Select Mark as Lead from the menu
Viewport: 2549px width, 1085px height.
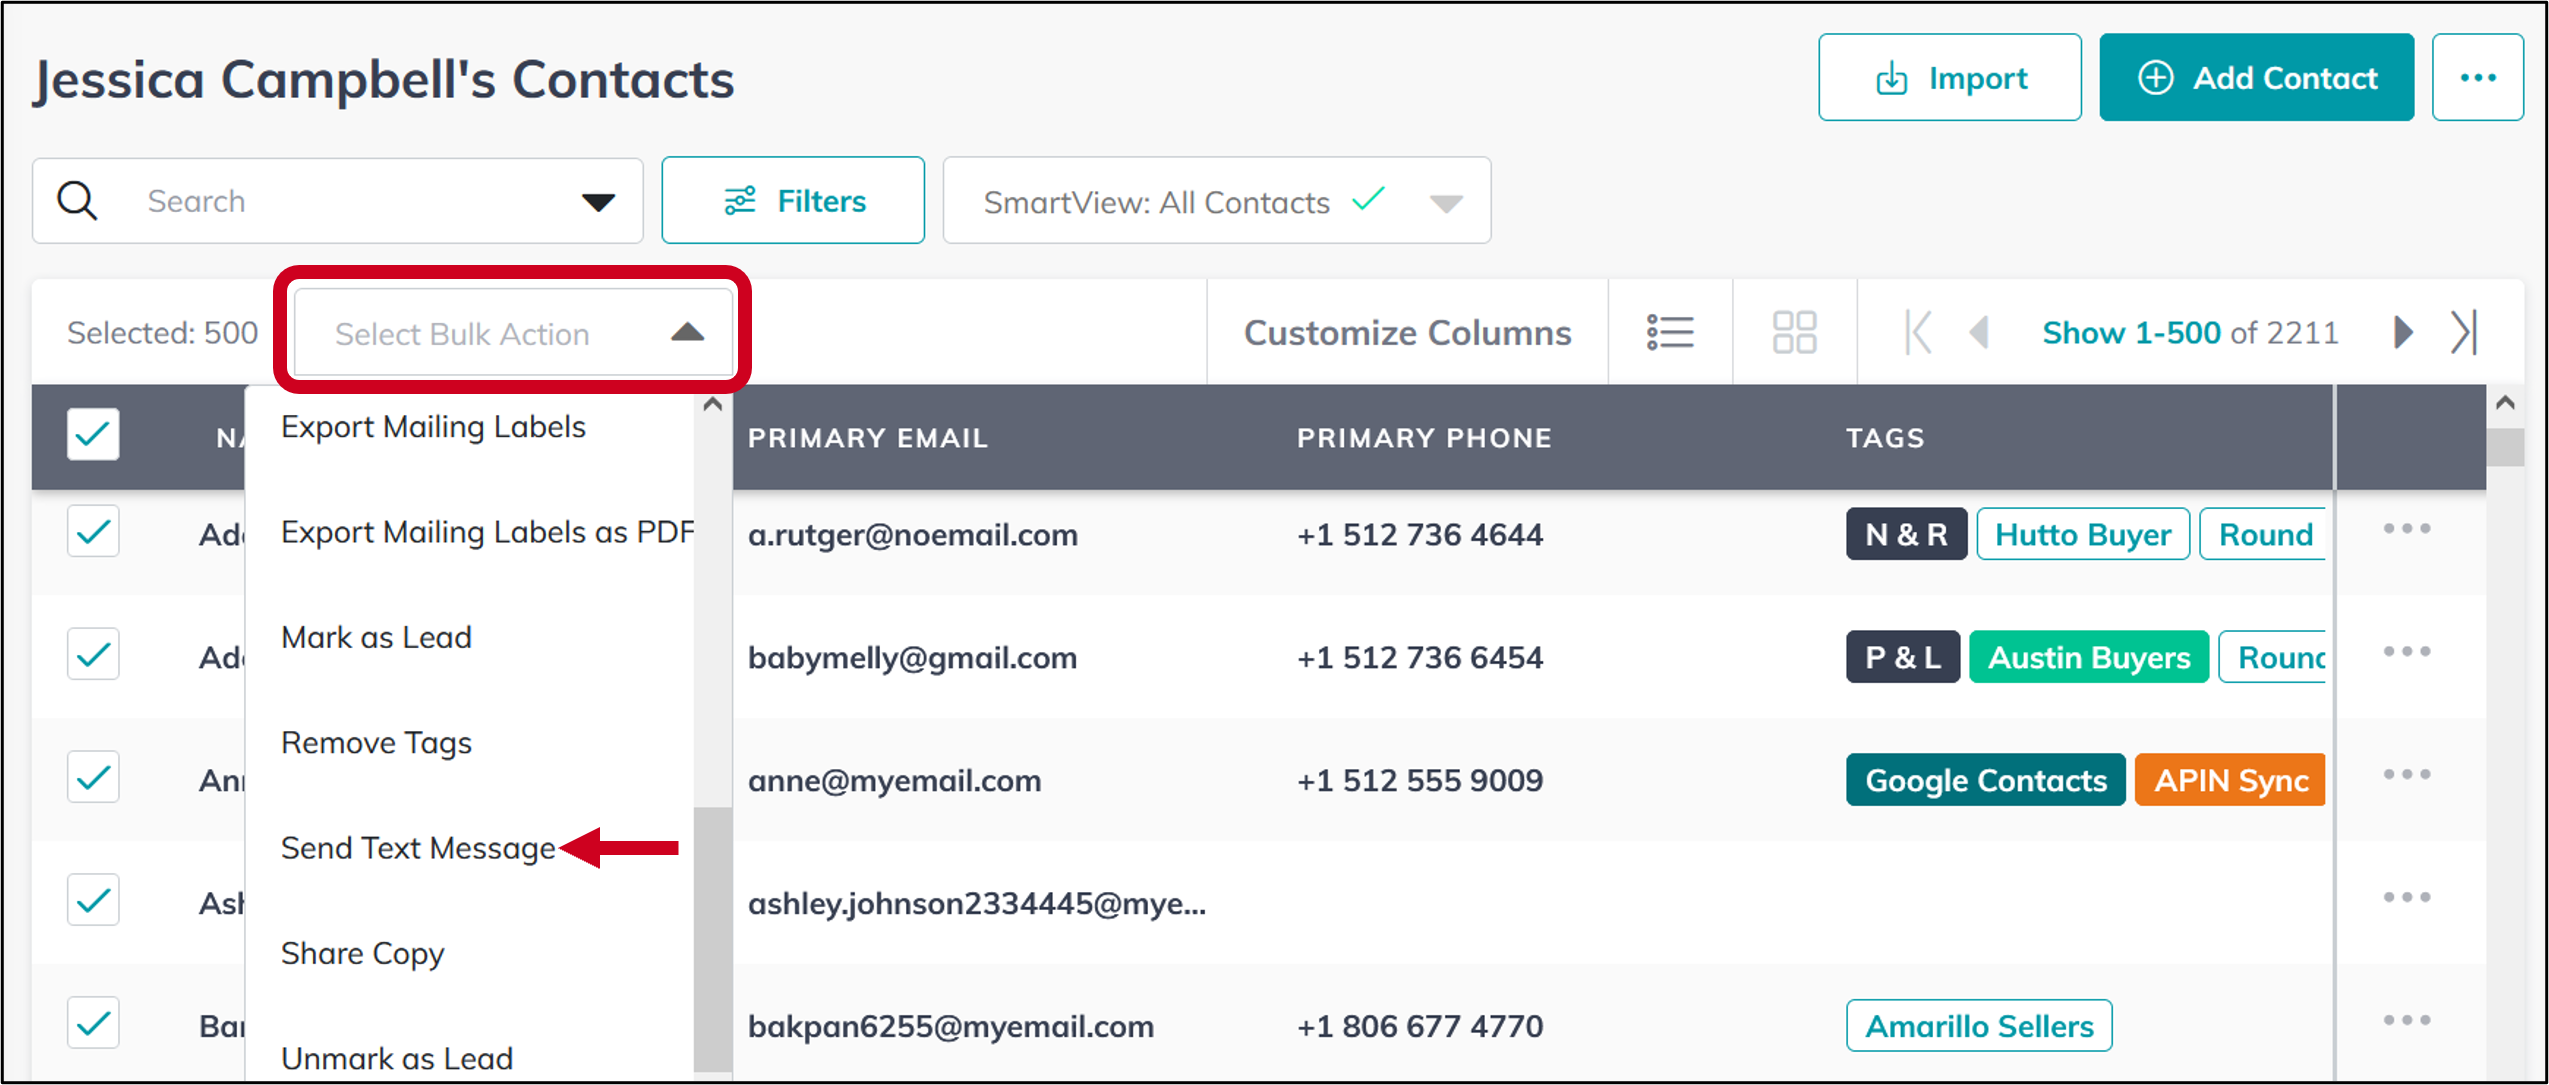click(x=376, y=637)
